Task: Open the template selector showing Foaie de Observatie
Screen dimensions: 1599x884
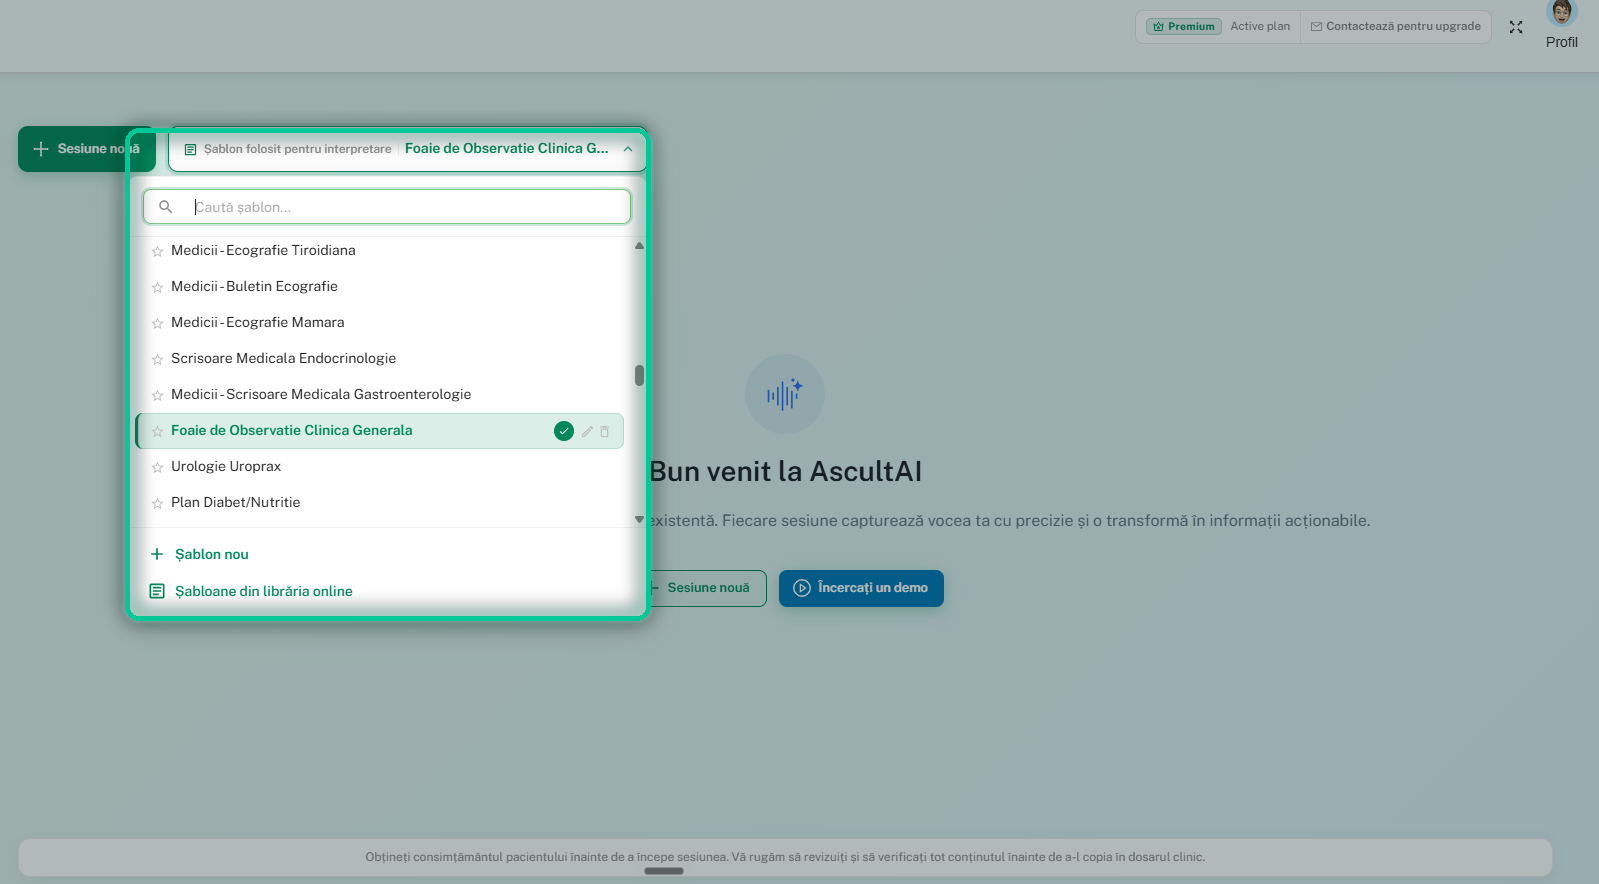Action: [x=408, y=149]
